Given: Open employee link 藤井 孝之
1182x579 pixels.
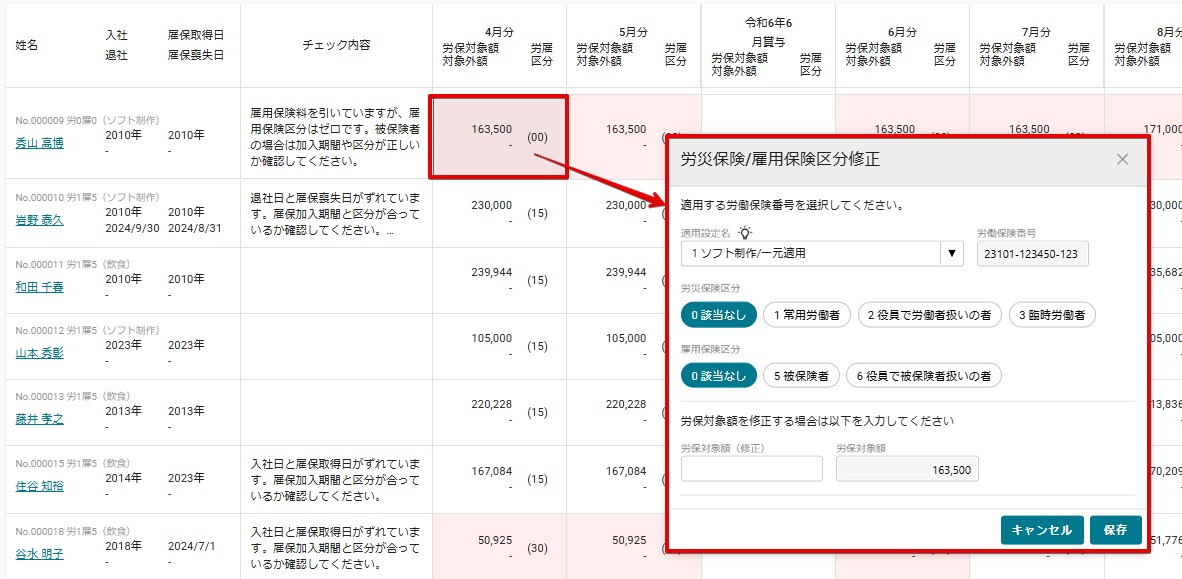Looking at the screenshot, I should tap(40, 419).
